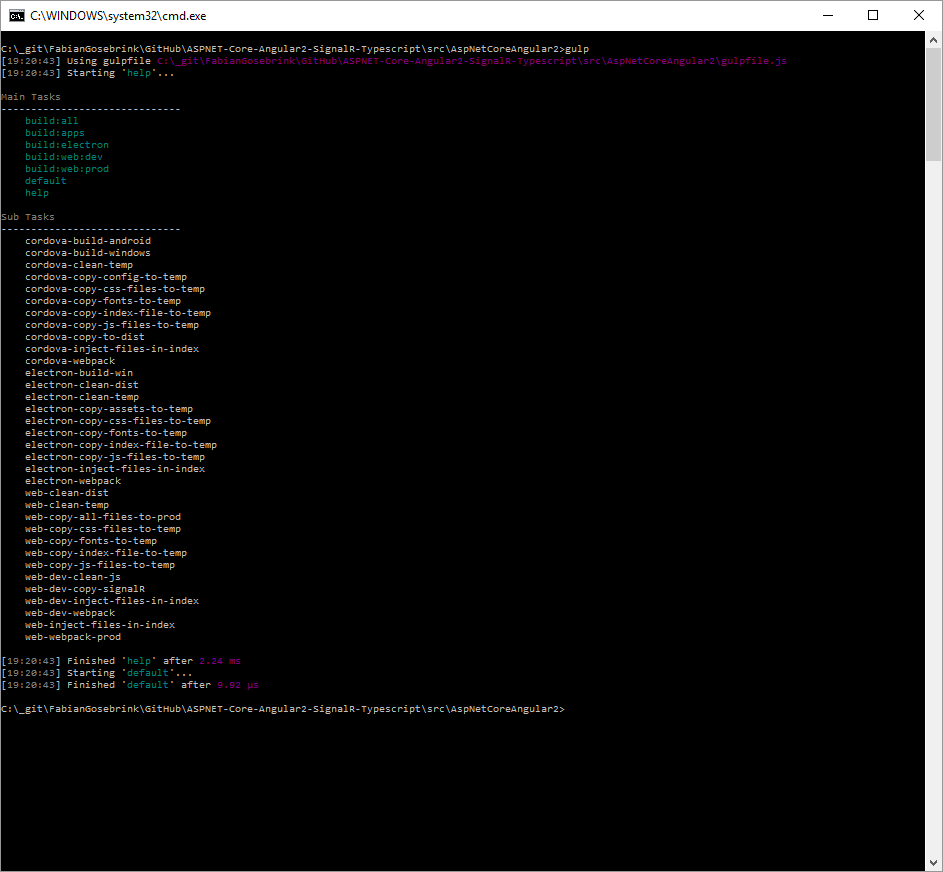Click electron-copy-css-files-to-temp line
Viewport: 943px width, 872px height.
118,422
